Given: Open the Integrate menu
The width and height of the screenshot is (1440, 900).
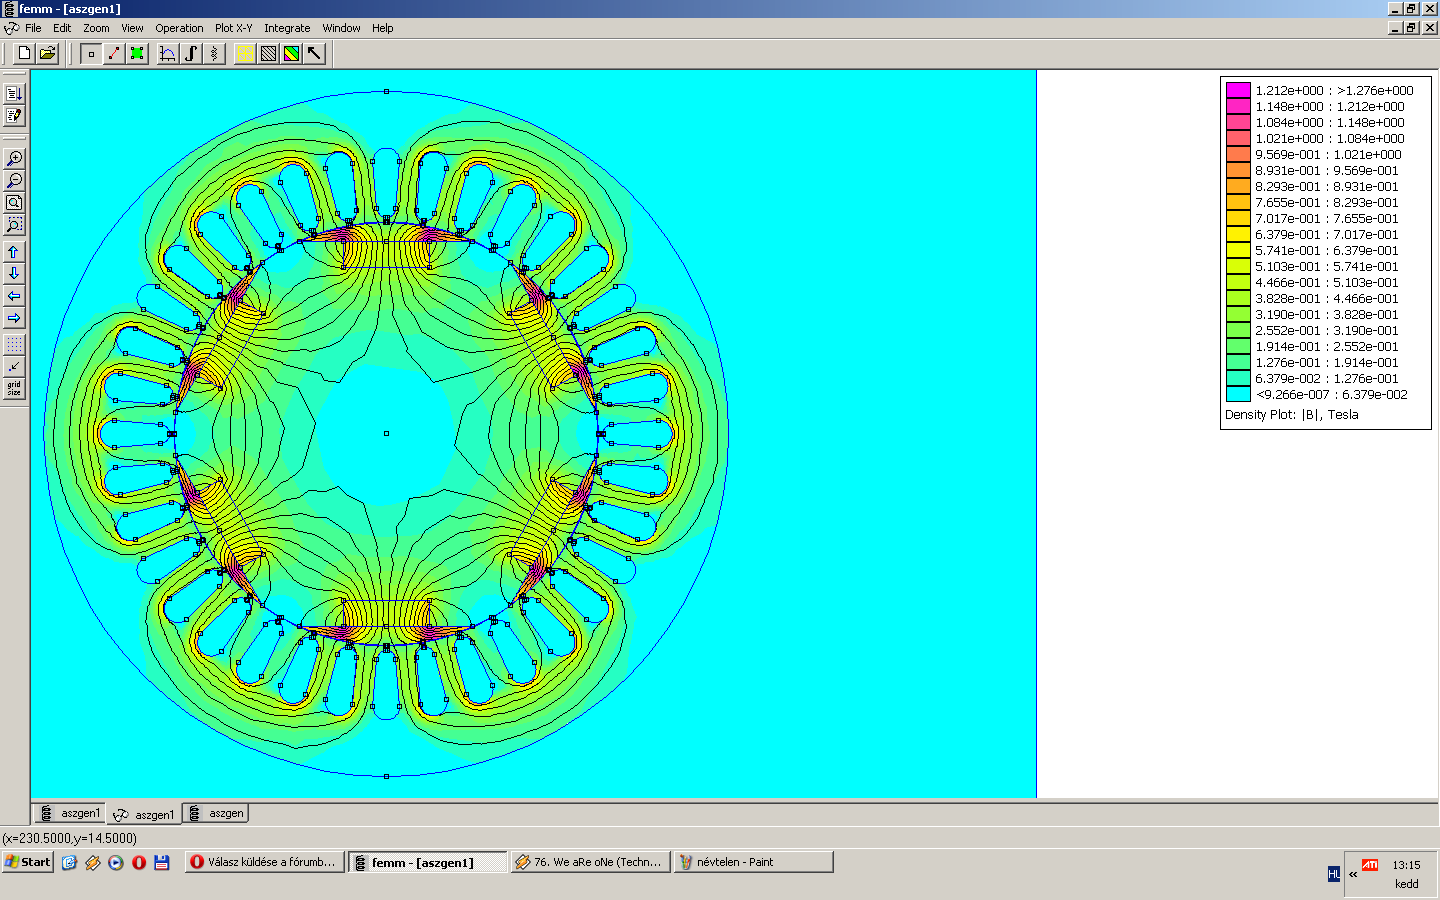Looking at the screenshot, I should pos(287,28).
